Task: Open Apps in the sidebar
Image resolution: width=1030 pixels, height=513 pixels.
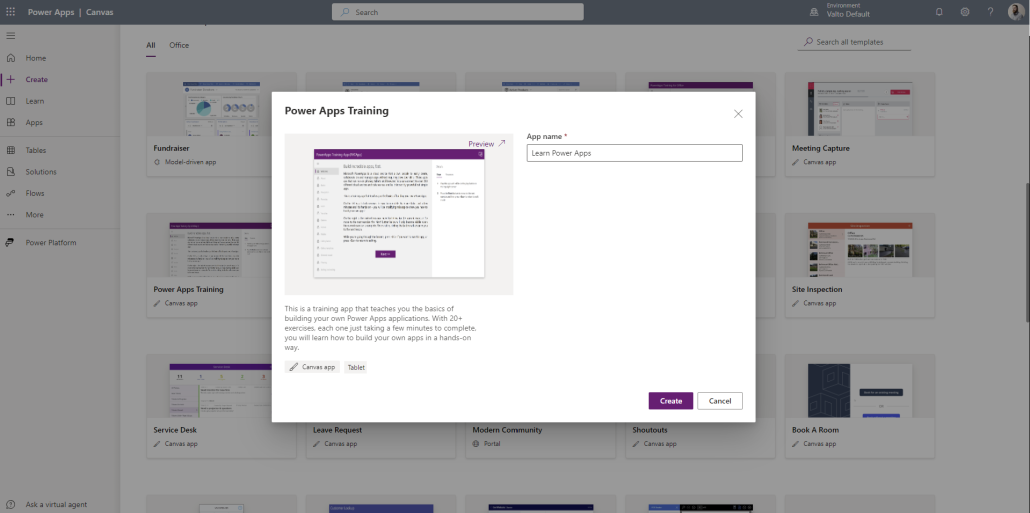Action: (x=34, y=122)
